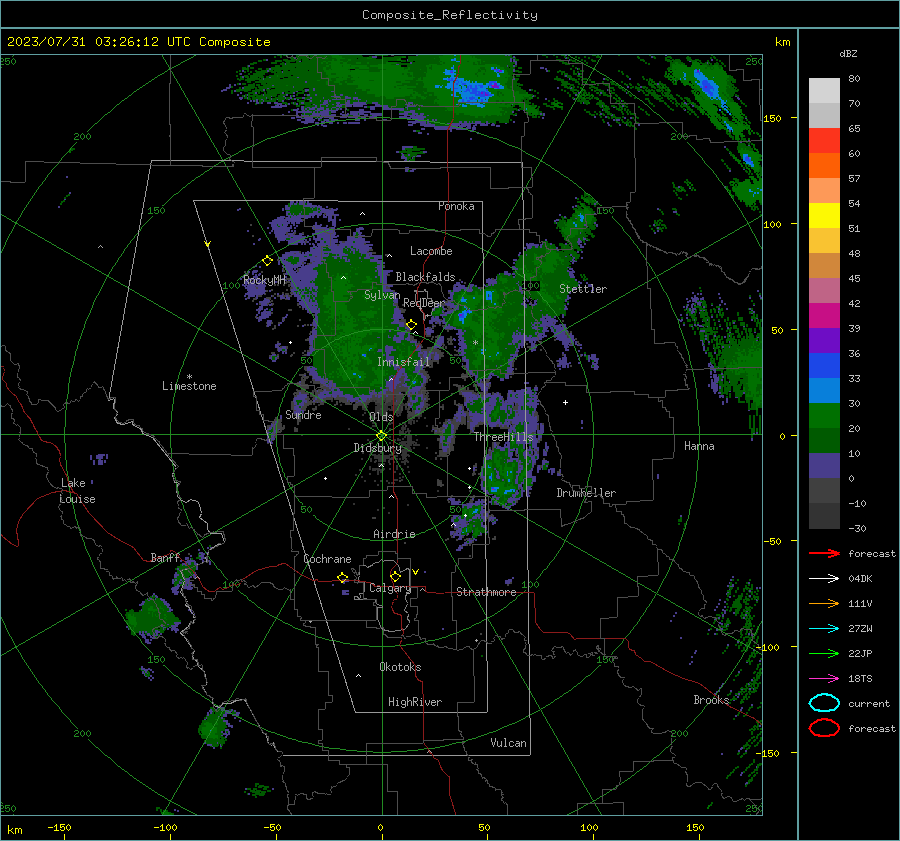Image resolution: width=900 pixels, height=841 pixels.
Task: Select the bright green 20-30 dBZ swatch
Action: pyautogui.click(x=824, y=416)
